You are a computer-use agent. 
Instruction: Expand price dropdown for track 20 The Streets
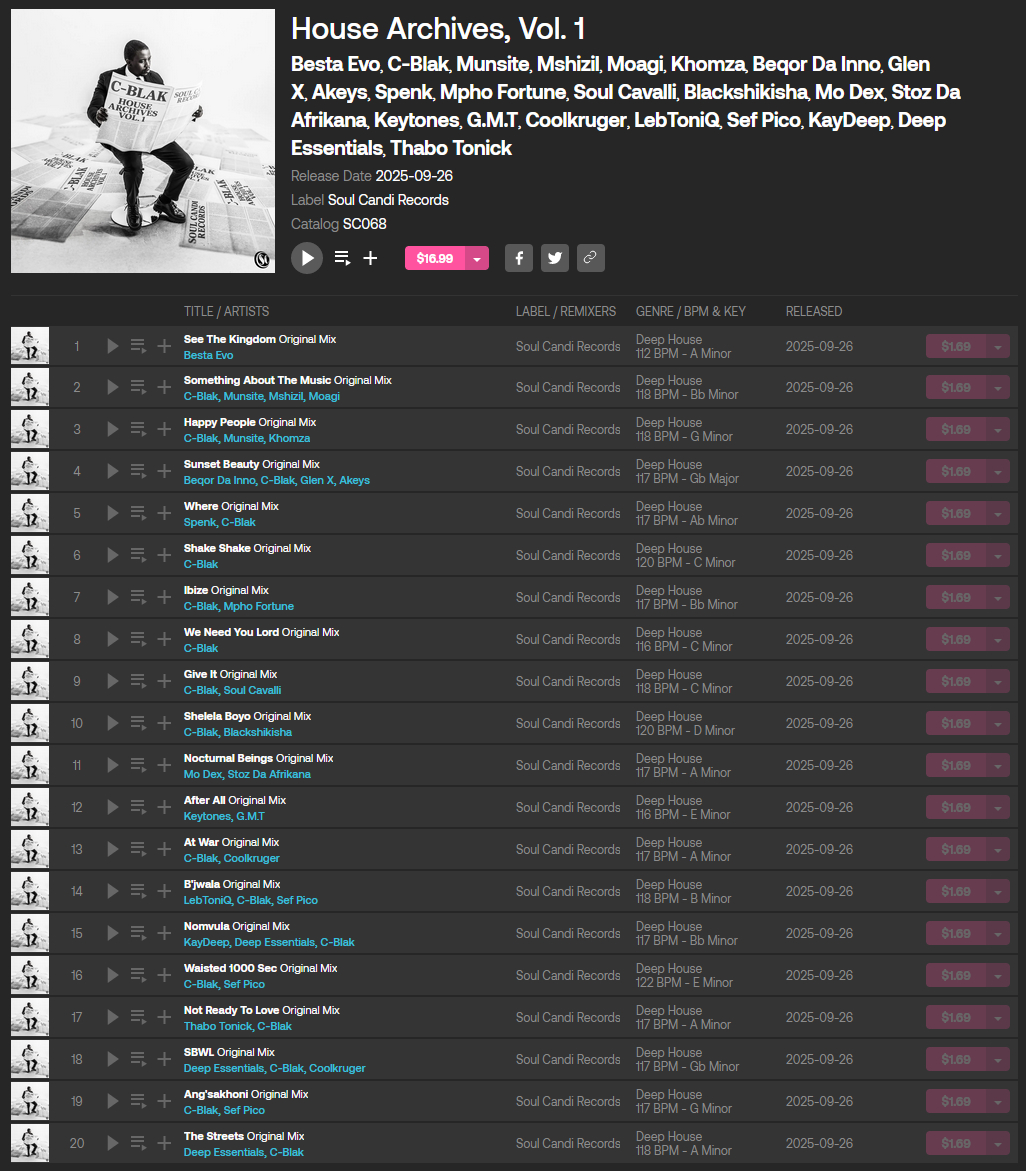coord(998,1143)
